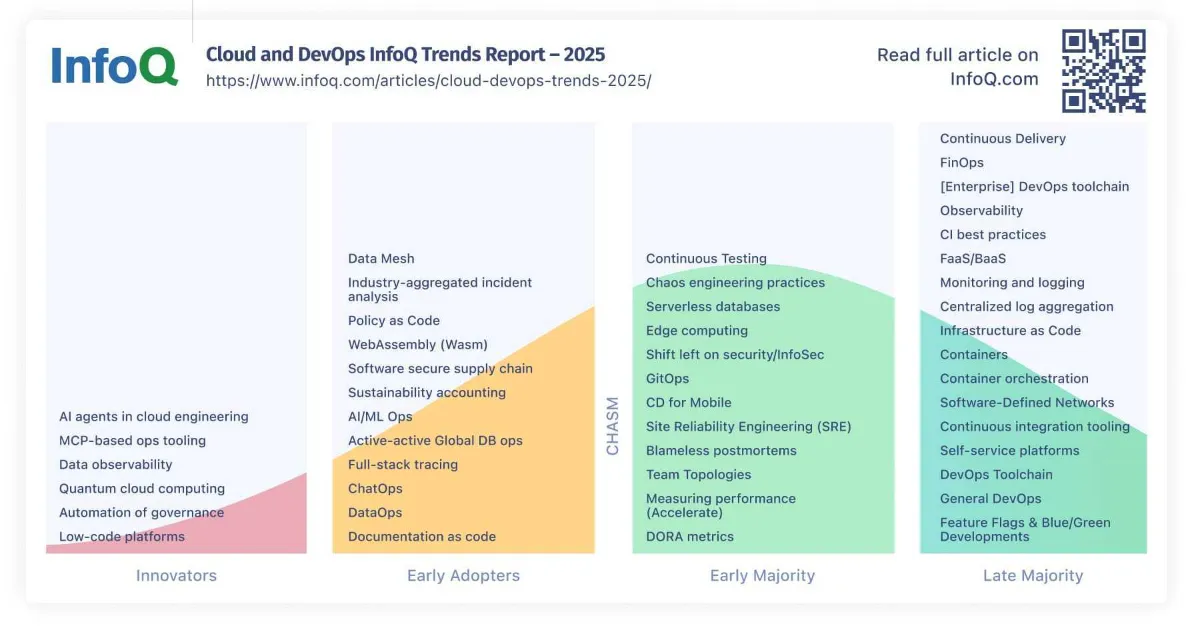Click 'Software secure supply chain' entry
This screenshot has width=1200, height=630.
pyautogui.click(x=440, y=369)
